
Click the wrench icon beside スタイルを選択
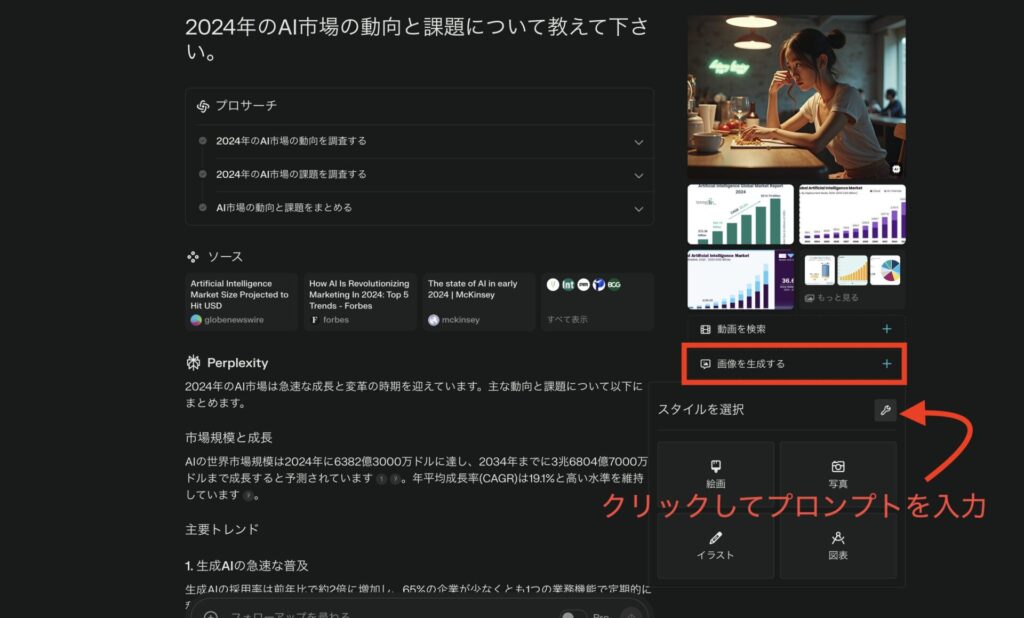coord(885,410)
